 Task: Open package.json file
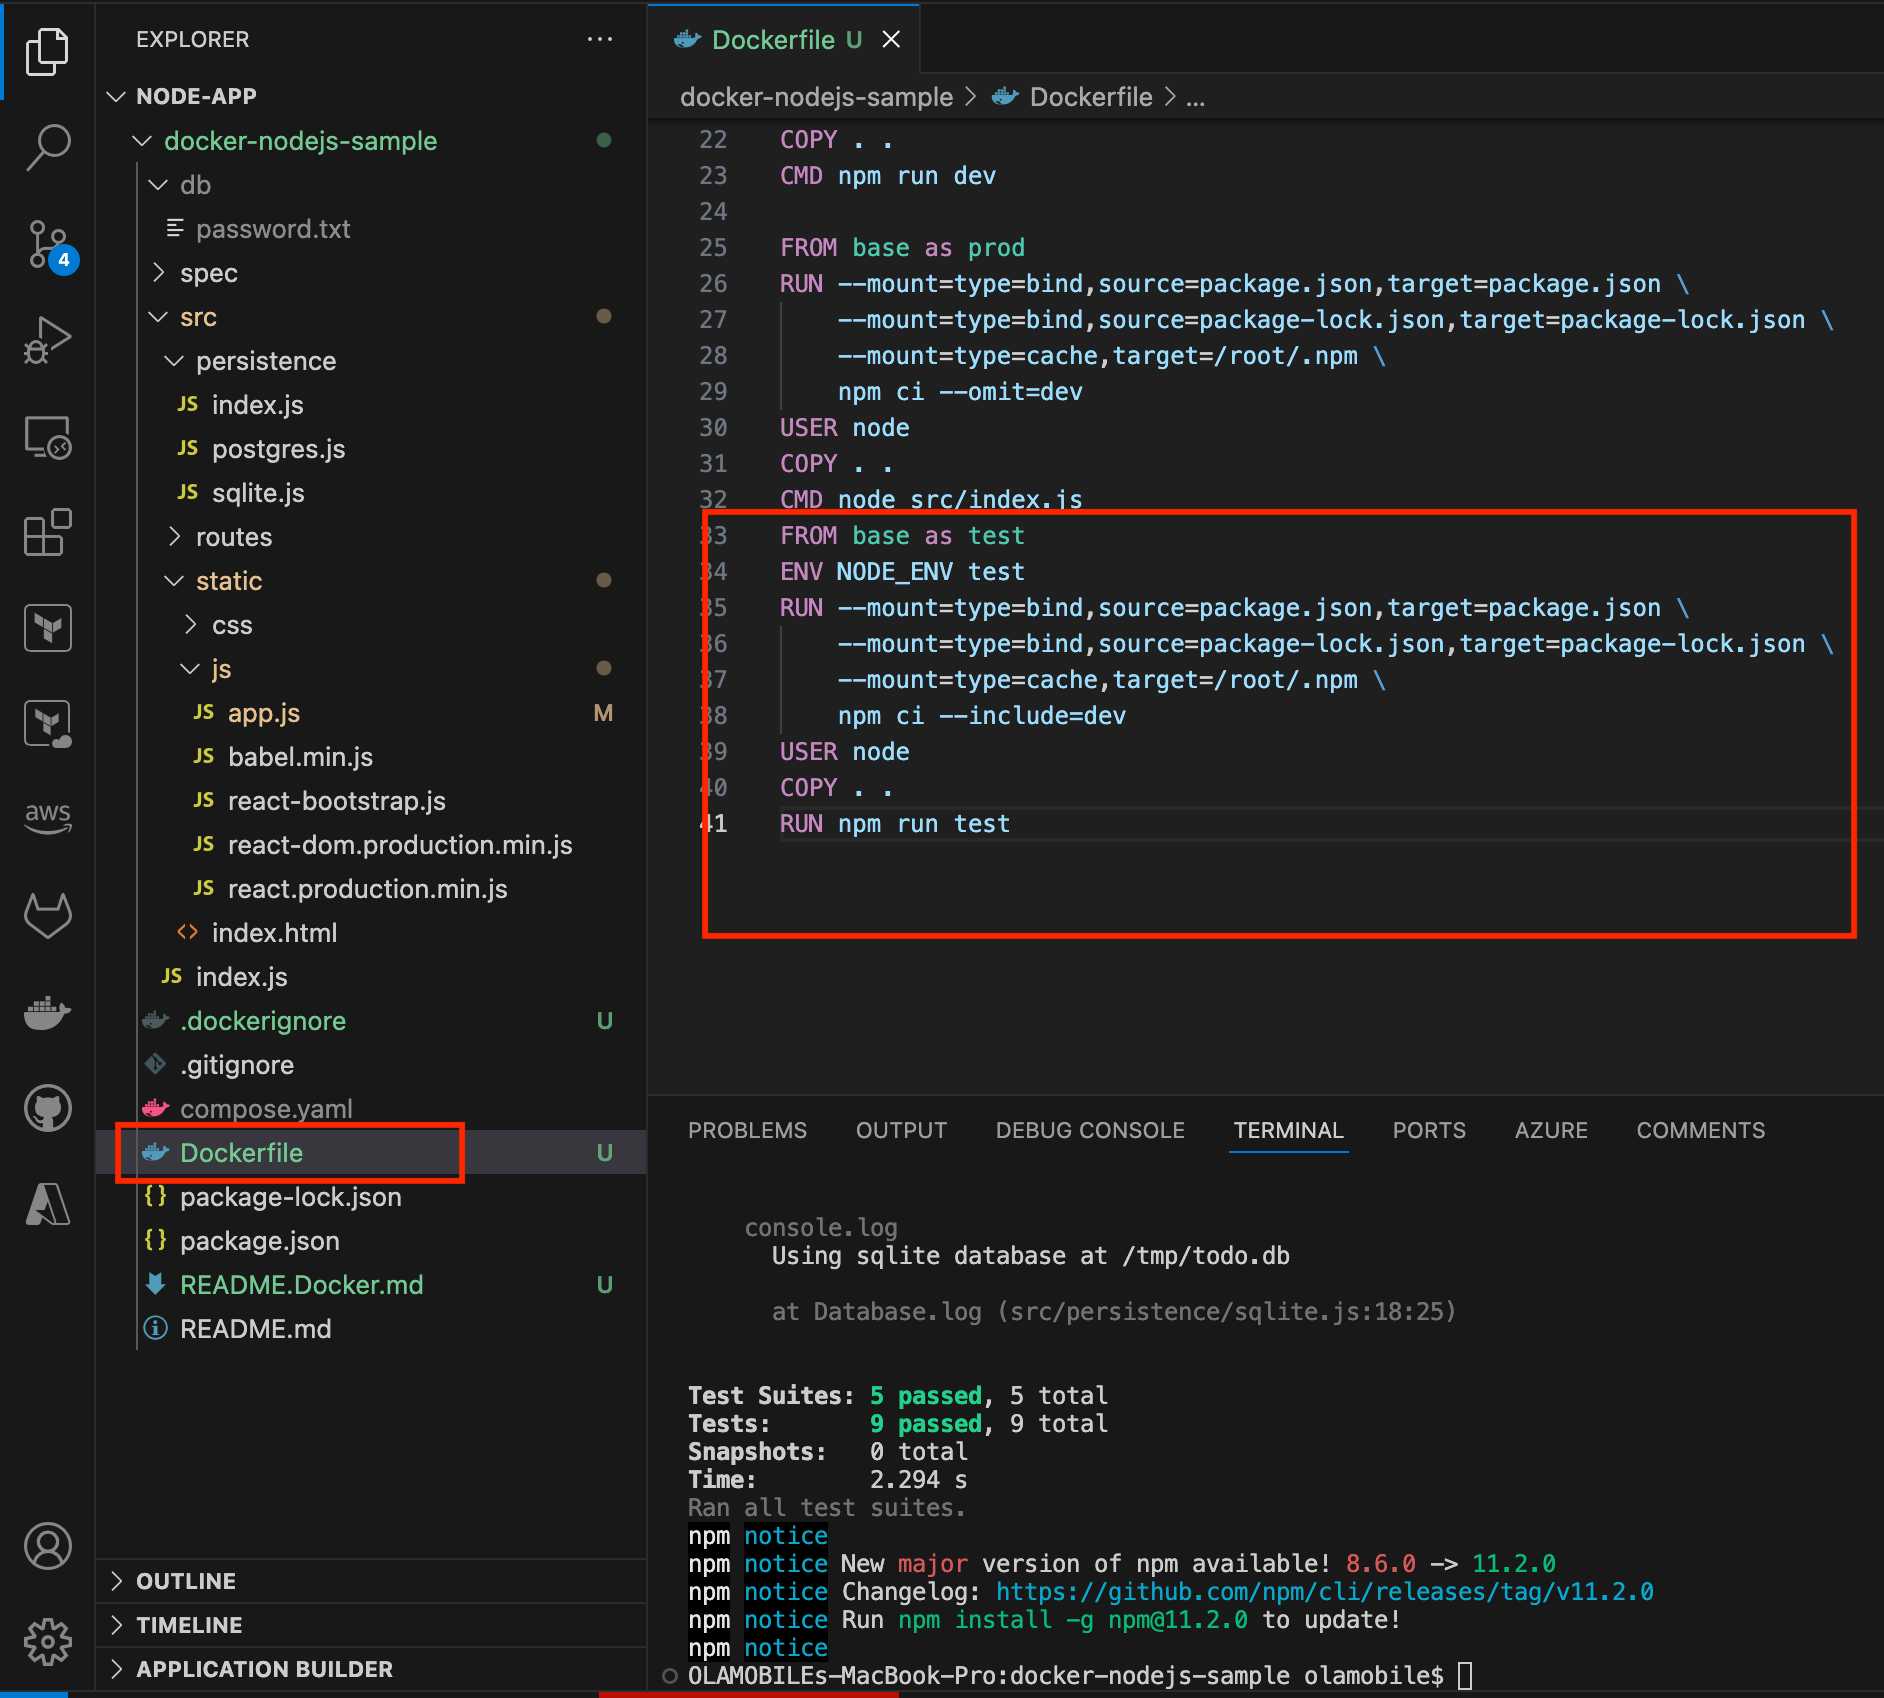tap(371, 1241)
